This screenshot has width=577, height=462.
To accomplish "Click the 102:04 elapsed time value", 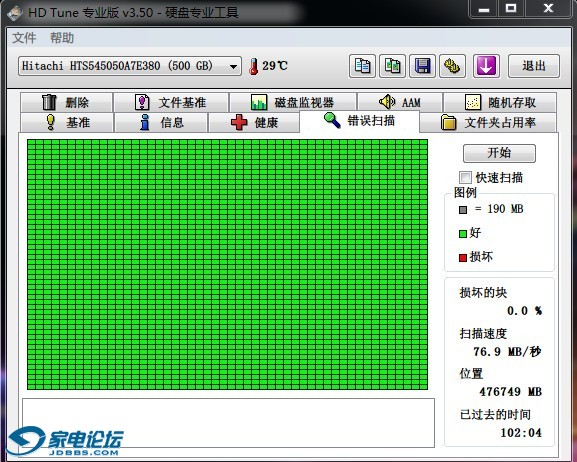I will pyautogui.click(x=521, y=433).
